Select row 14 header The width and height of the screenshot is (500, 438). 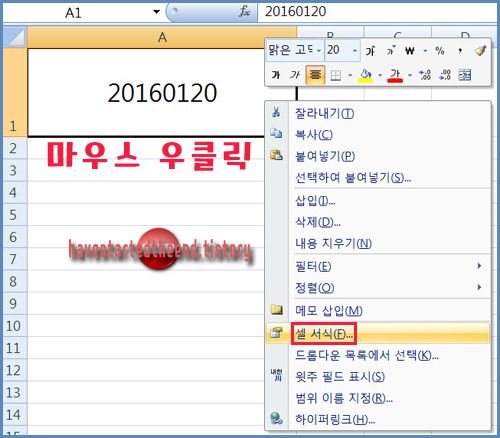[13, 414]
